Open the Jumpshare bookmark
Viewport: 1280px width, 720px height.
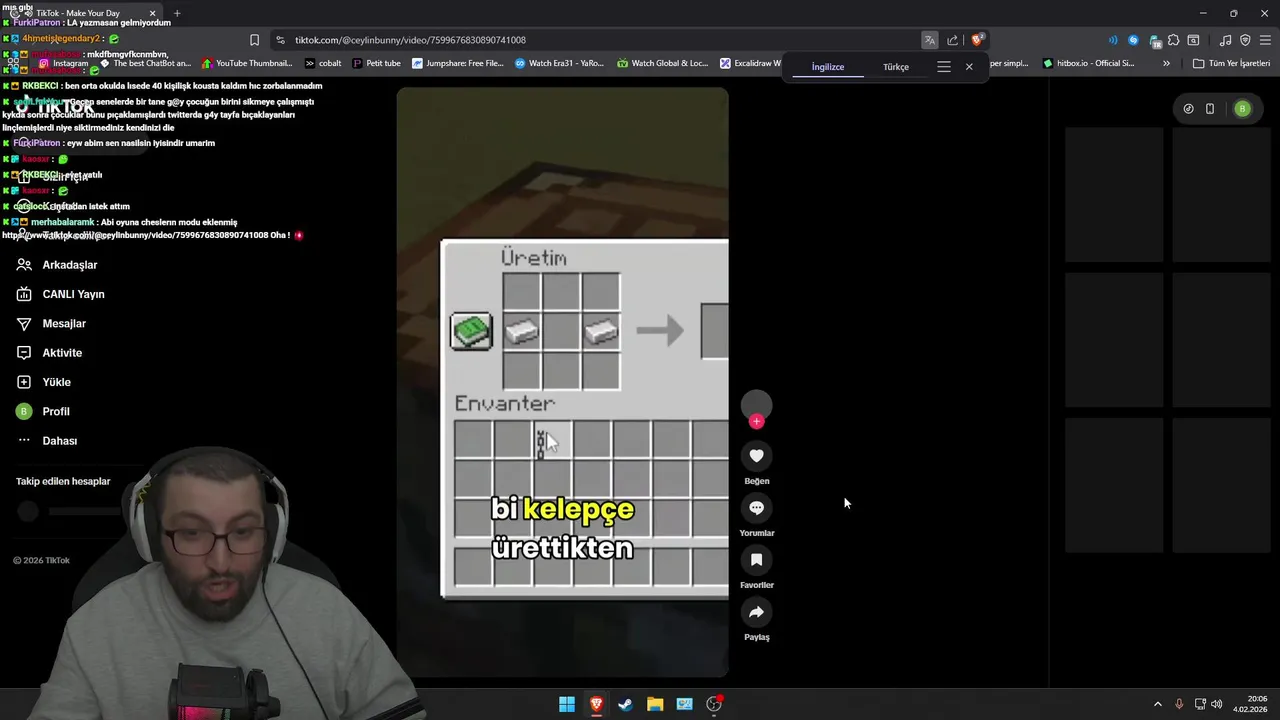[457, 63]
